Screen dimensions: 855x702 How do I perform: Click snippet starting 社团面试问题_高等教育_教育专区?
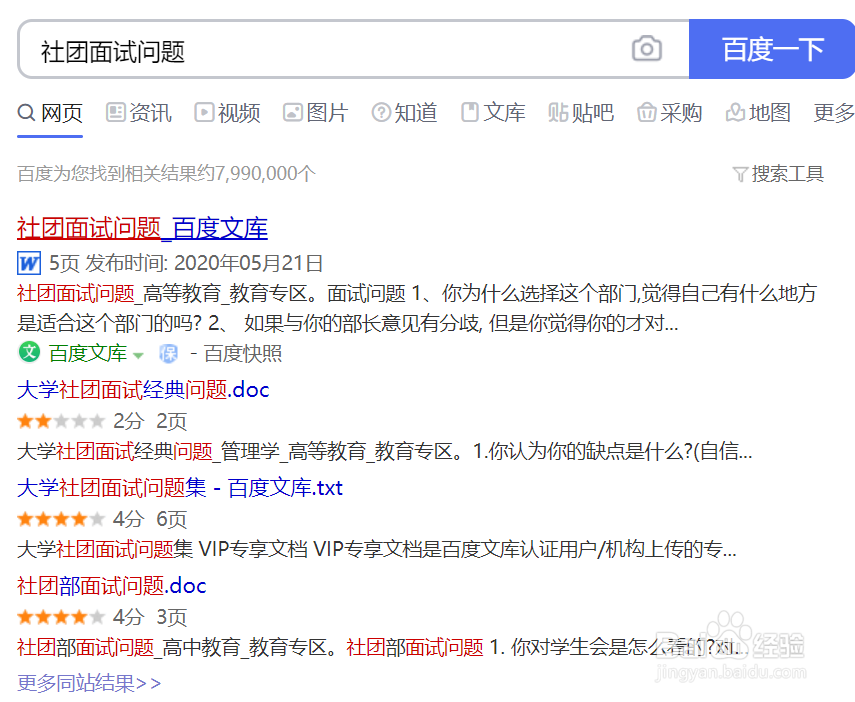point(417,308)
